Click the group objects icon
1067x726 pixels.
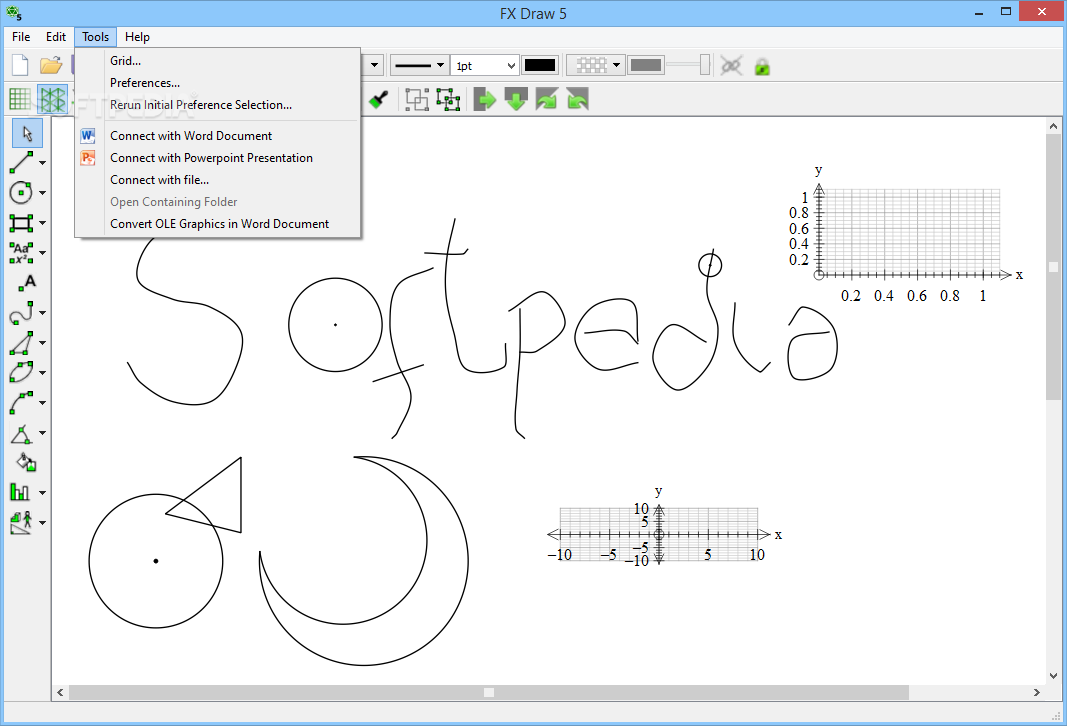click(416, 100)
